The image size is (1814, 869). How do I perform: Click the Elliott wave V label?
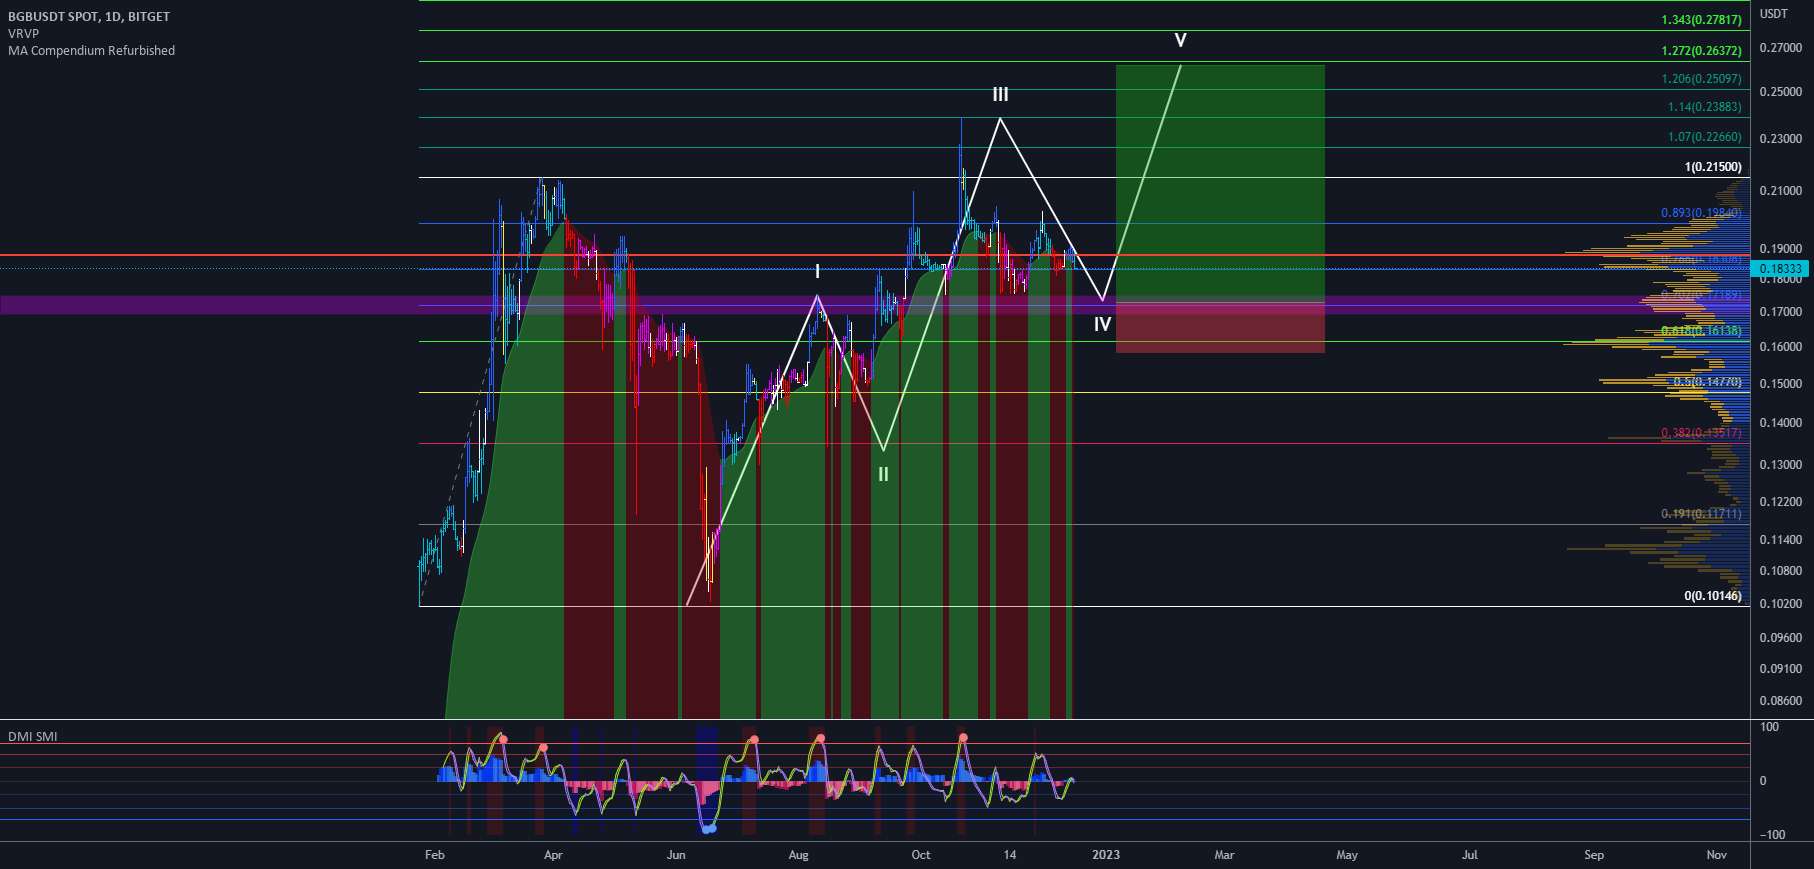[x=1181, y=41]
